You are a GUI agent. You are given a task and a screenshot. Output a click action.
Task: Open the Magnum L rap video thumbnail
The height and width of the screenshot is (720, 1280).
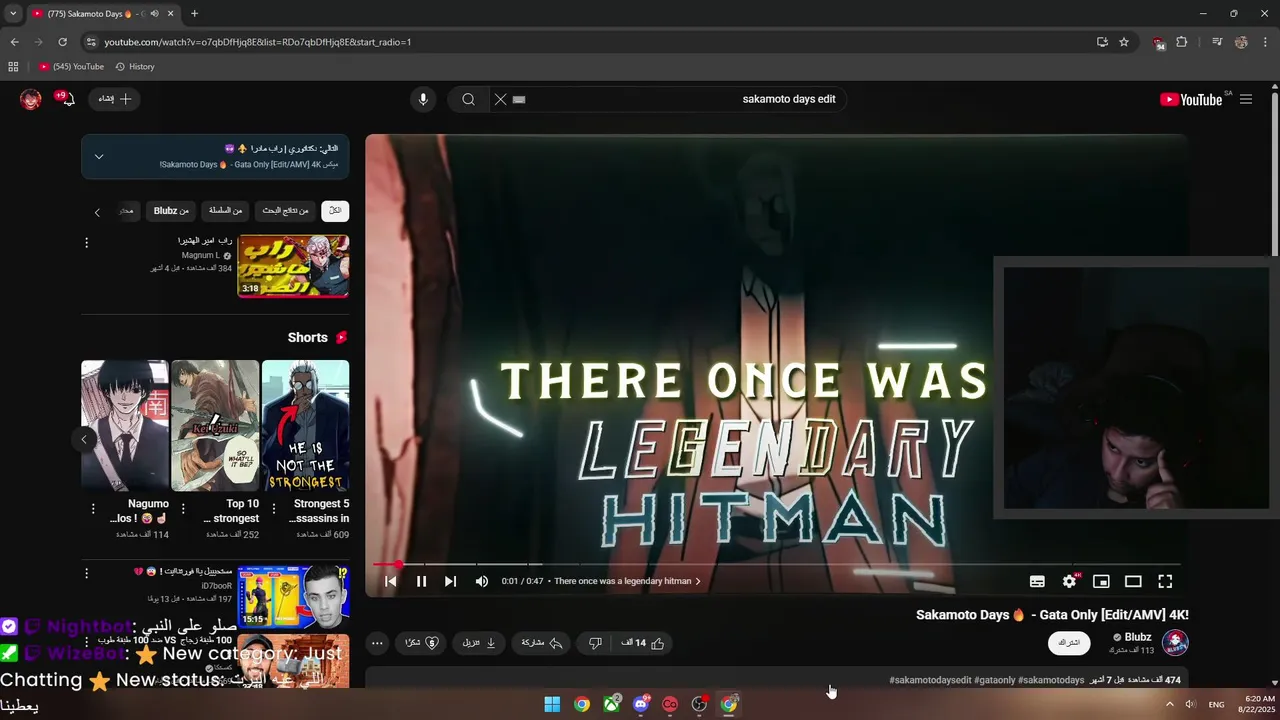pos(293,266)
